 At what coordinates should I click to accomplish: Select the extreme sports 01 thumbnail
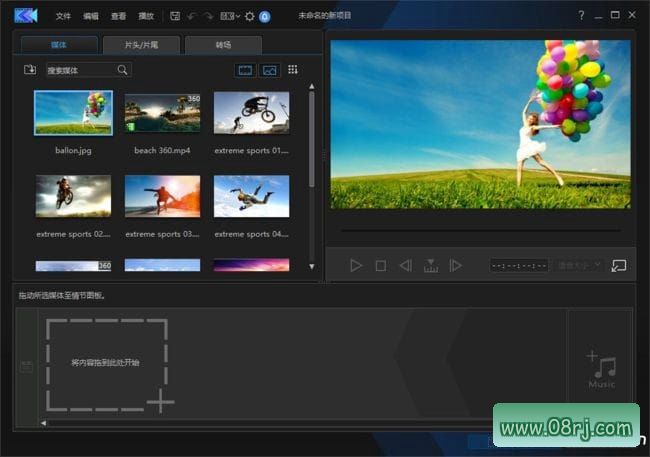(x=252, y=113)
